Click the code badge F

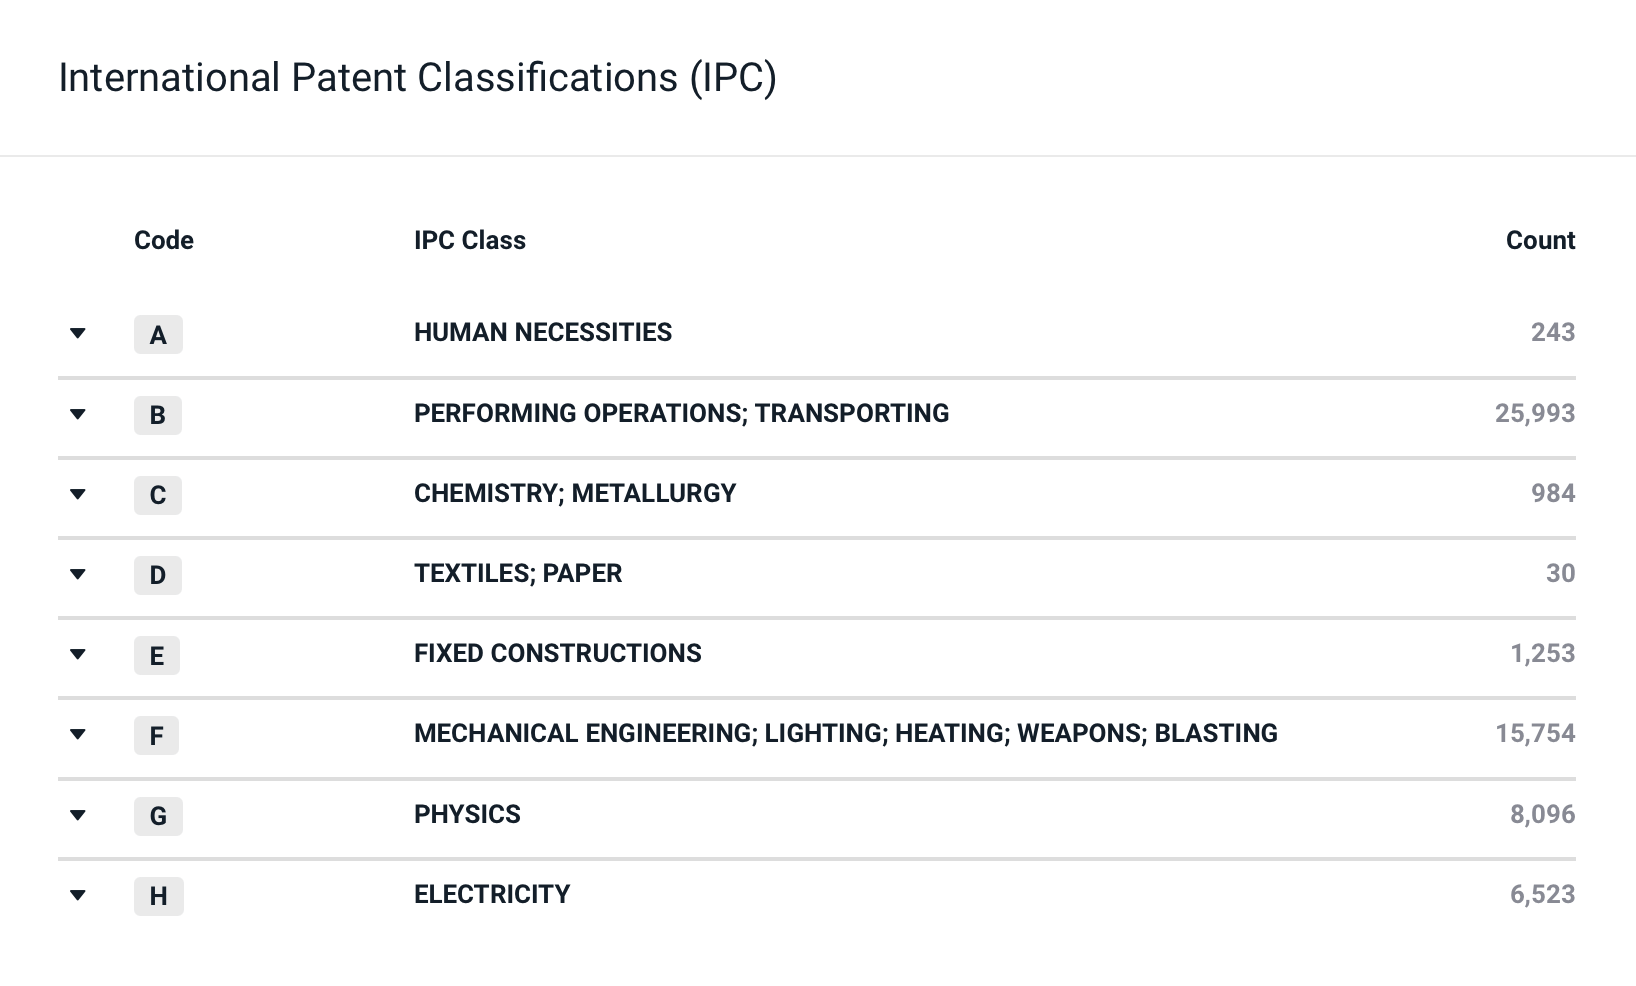click(157, 736)
